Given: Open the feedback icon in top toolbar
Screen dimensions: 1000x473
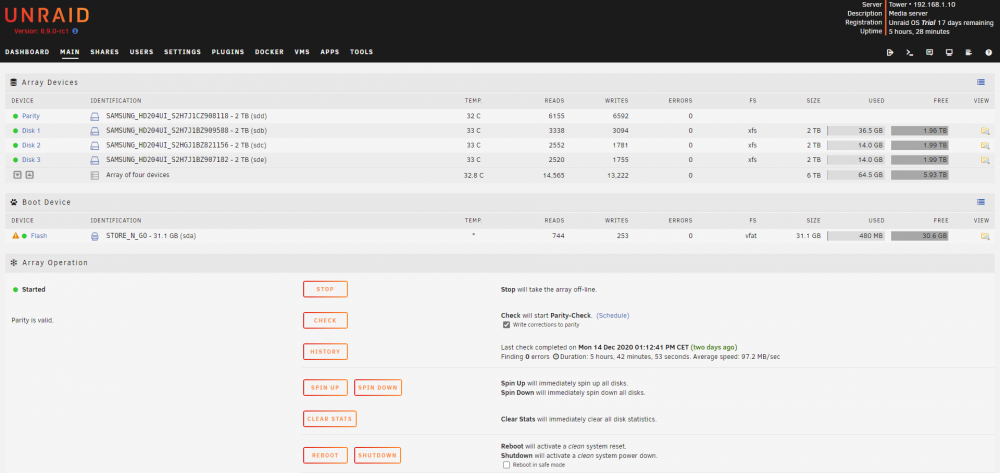Looking at the screenshot, I should tap(929, 52).
